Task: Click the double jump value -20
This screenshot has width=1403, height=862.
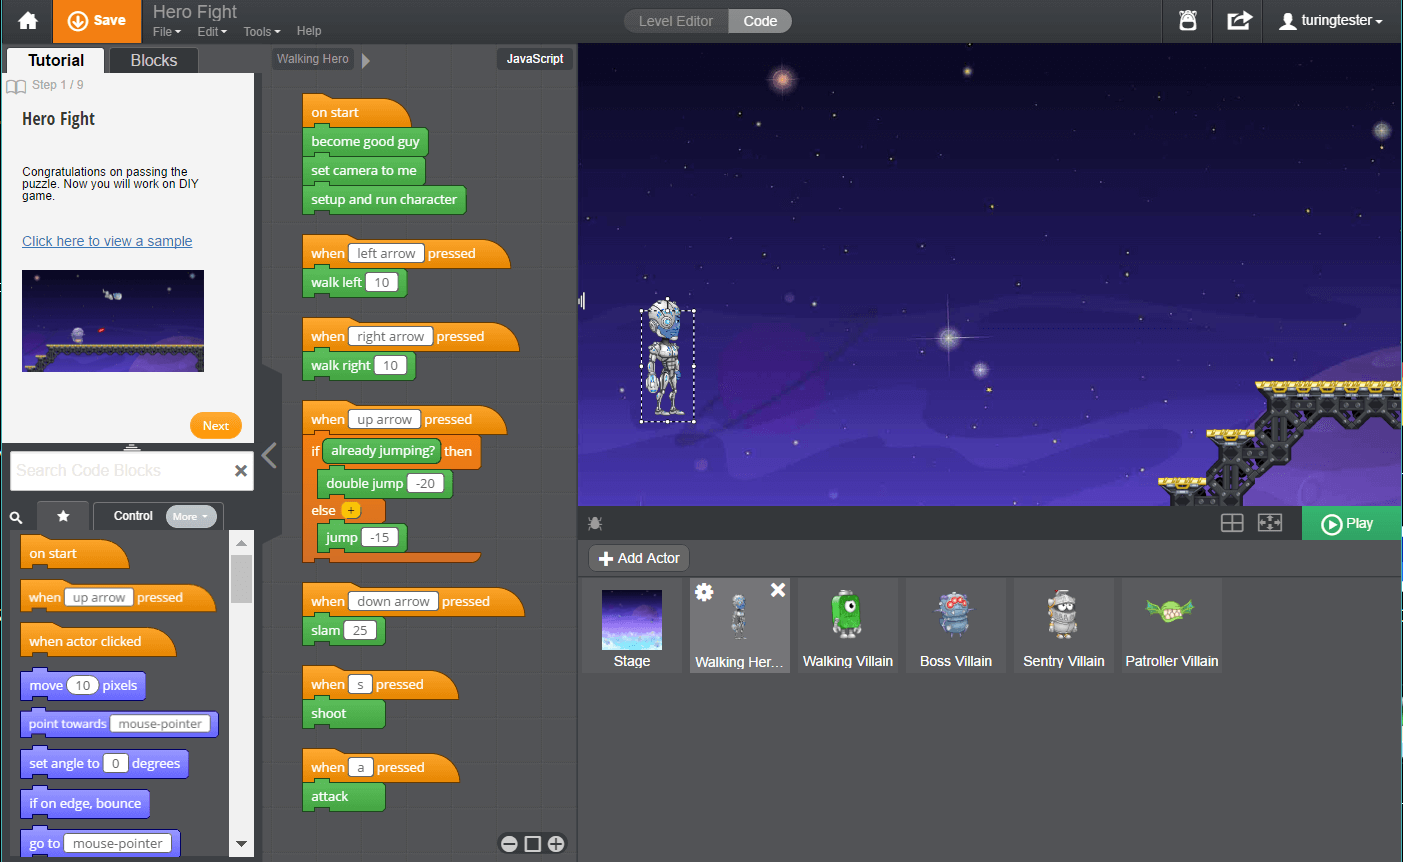Action: tap(426, 484)
